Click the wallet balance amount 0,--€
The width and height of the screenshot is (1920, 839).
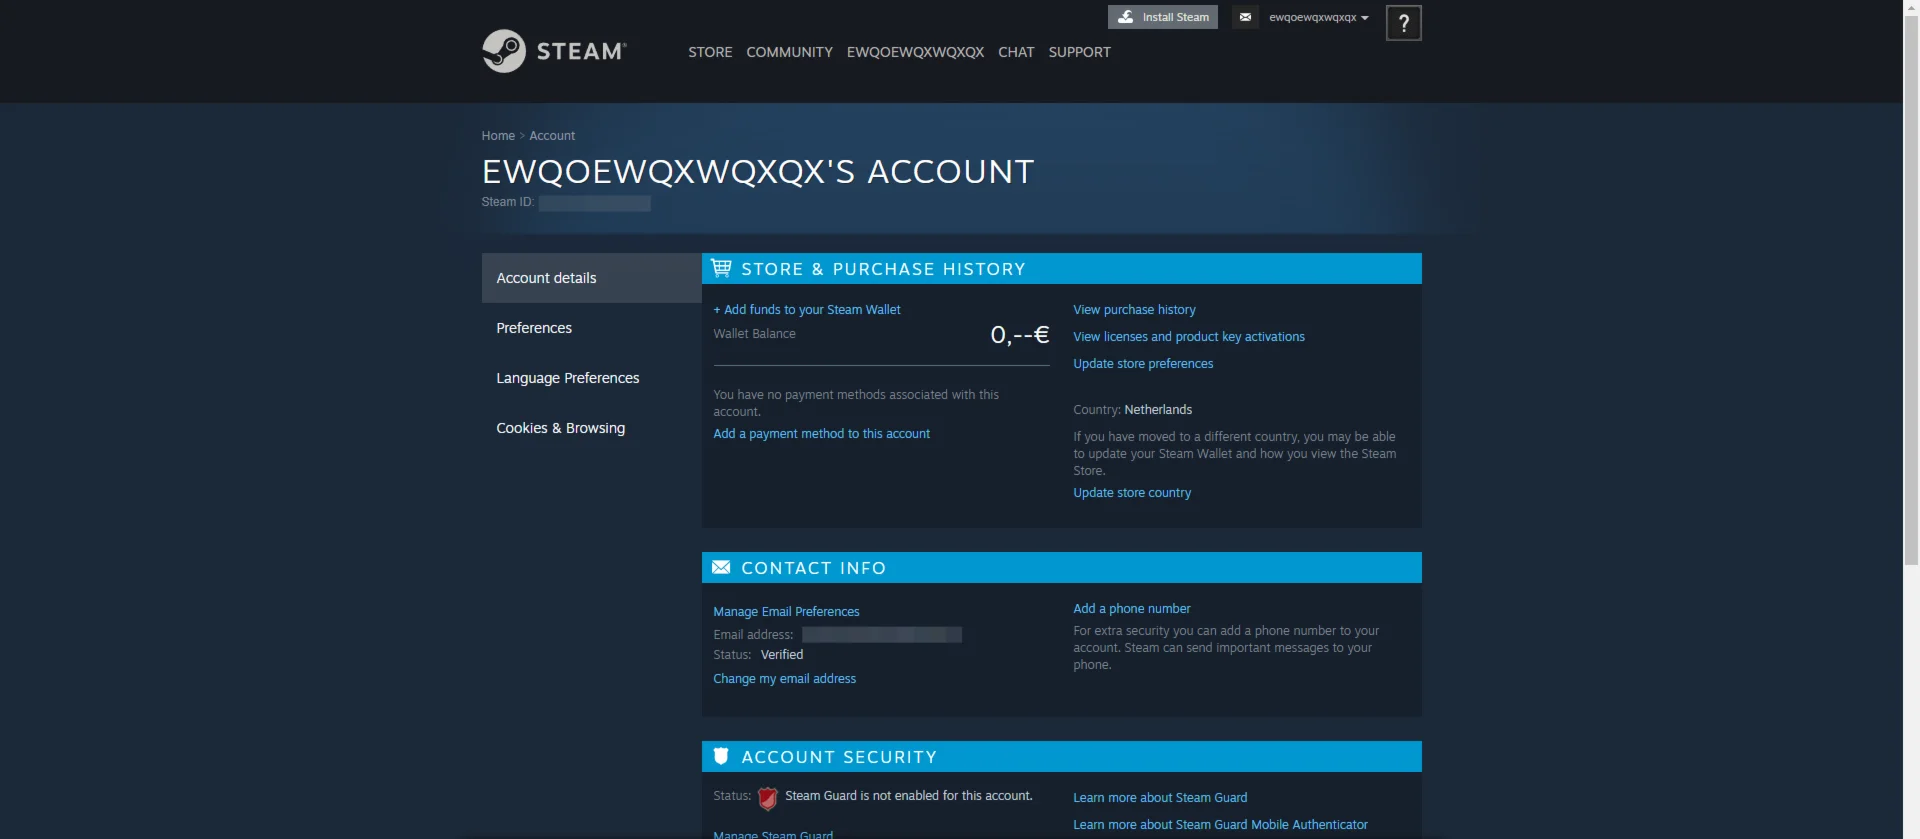click(x=1019, y=335)
